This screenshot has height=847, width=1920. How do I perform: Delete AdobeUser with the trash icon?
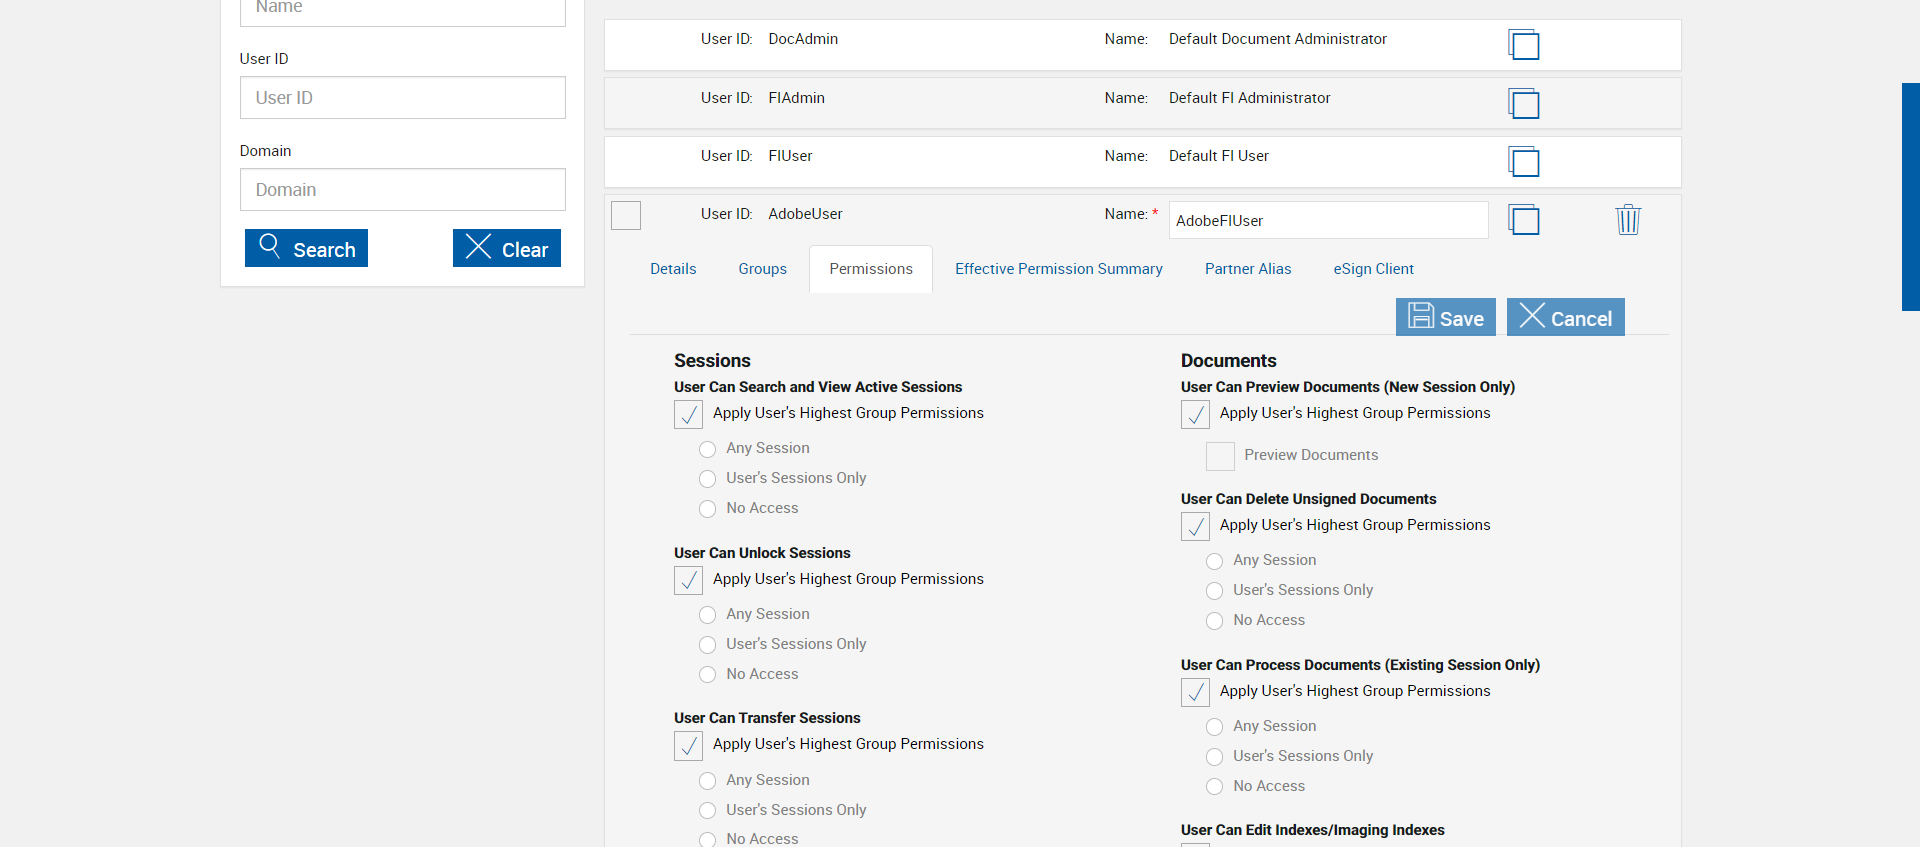[1628, 220]
